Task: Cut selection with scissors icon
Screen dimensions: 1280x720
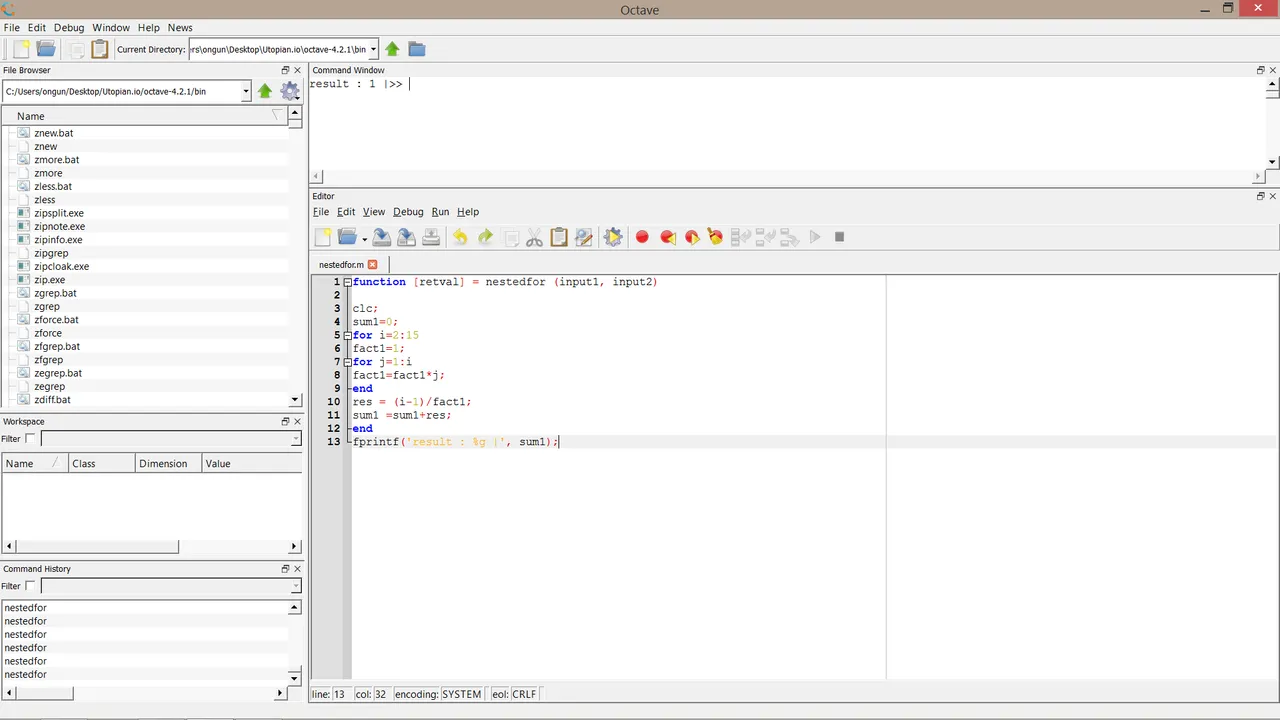Action: (x=534, y=237)
